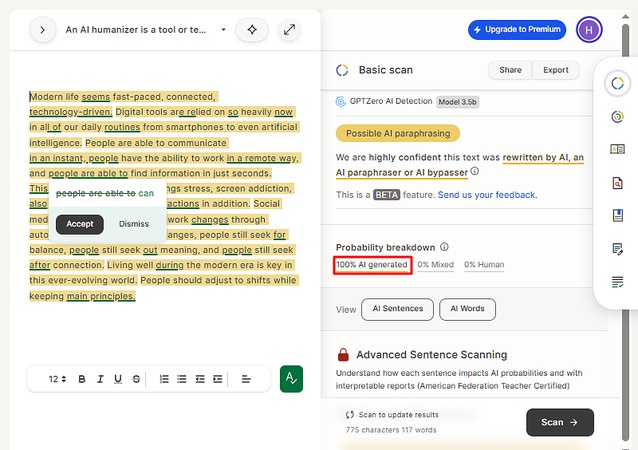Click the info icon beside AI bypasser

(x=474, y=171)
